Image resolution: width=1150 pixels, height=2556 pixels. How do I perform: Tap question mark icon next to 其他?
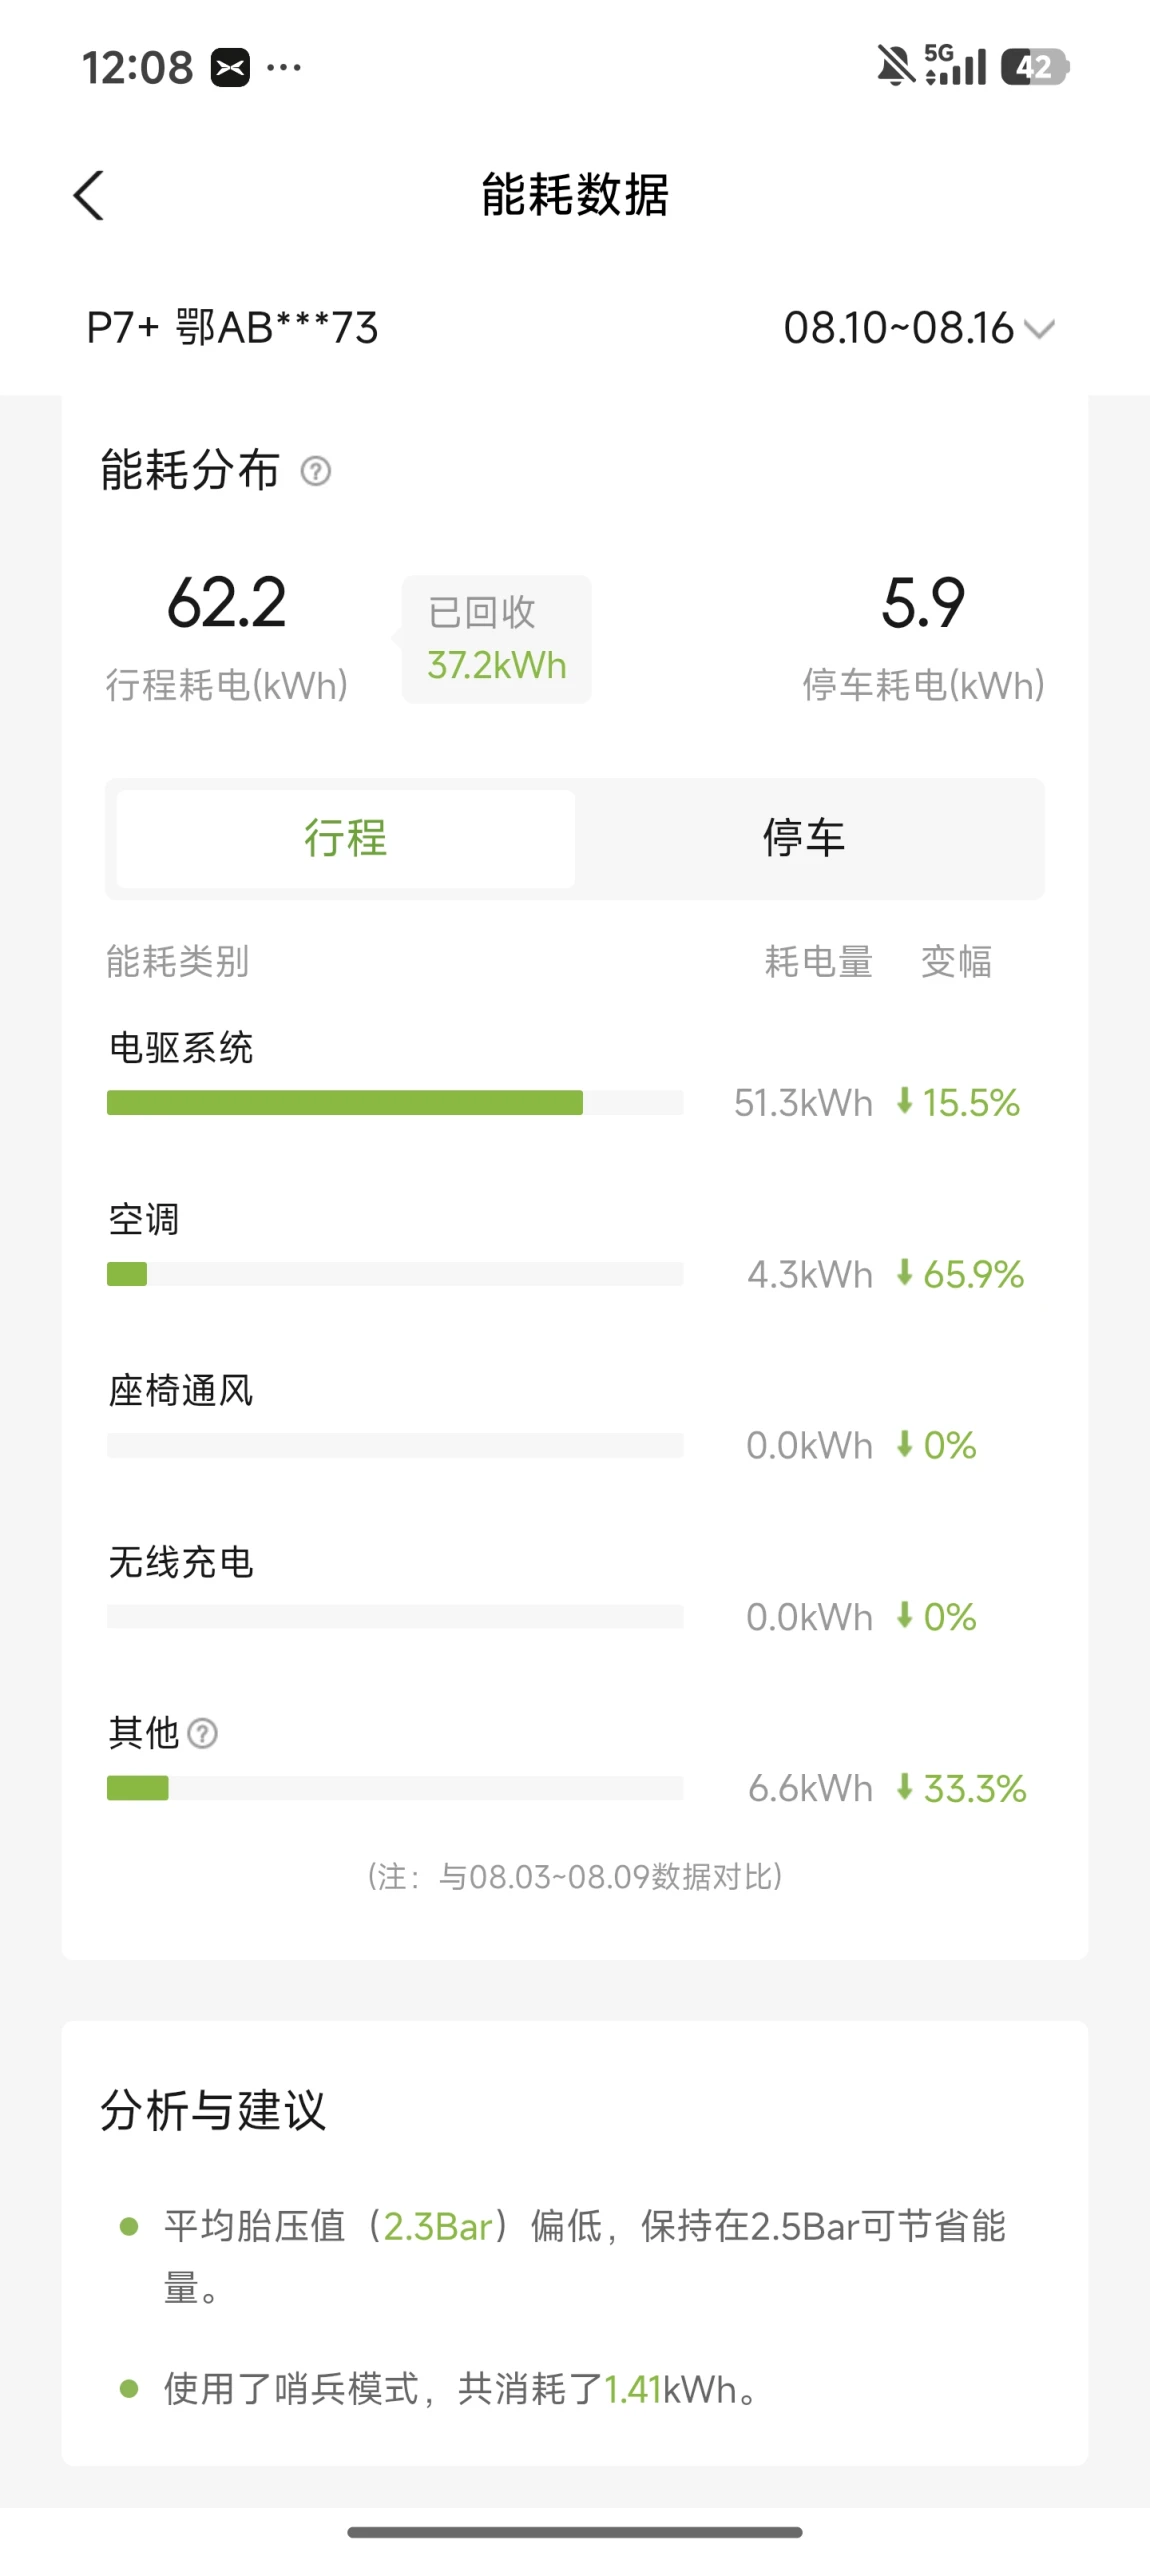[203, 1733]
